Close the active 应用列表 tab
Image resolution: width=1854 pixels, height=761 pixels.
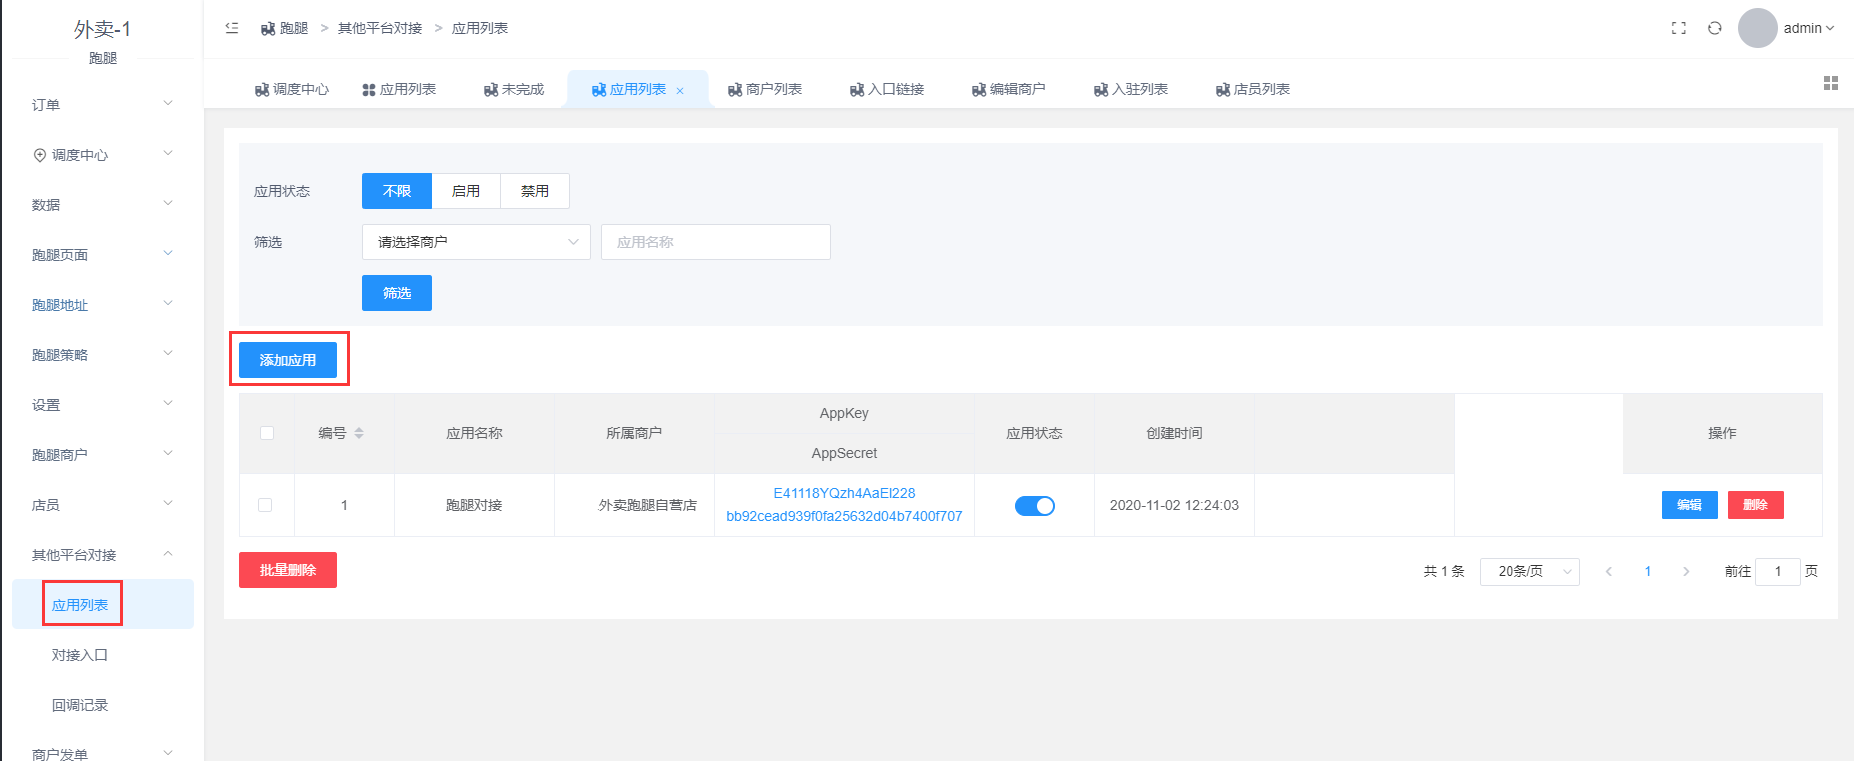click(x=680, y=91)
